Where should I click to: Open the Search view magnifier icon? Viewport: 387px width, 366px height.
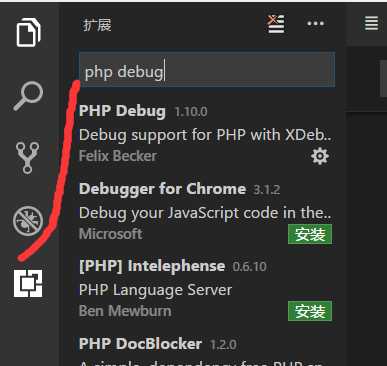[28, 96]
